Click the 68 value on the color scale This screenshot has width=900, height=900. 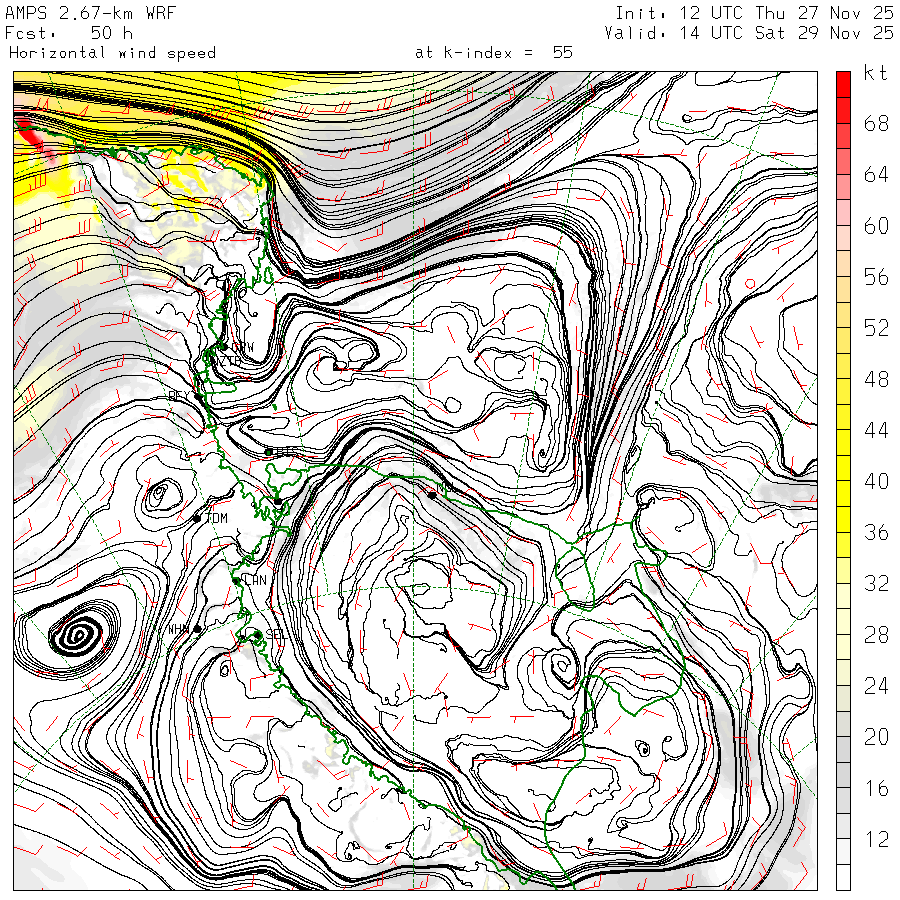pyautogui.click(x=876, y=123)
